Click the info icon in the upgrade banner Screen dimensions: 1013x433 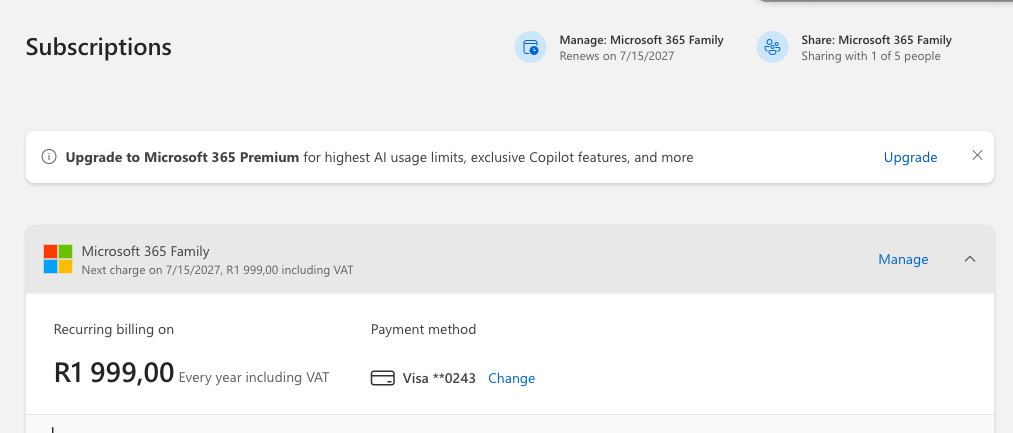pos(48,157)
